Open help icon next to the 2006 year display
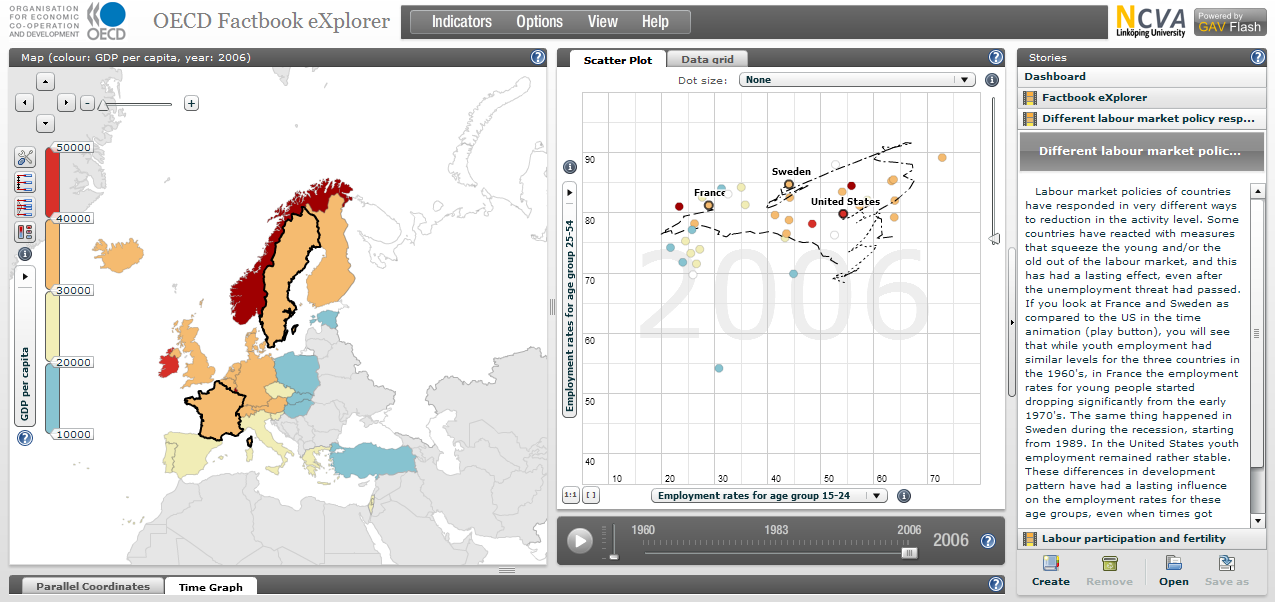 pyautogui.click(x=987, y=541)
